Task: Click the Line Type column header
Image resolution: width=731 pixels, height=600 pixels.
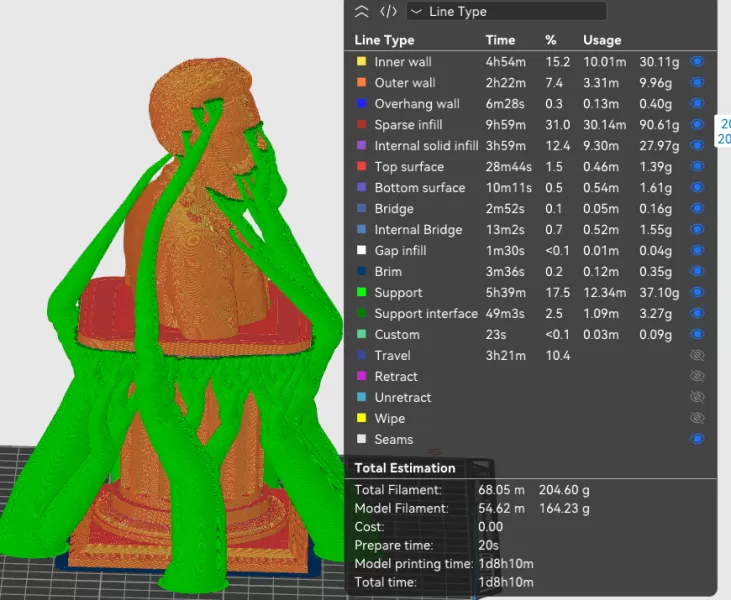Action: point(384,40)
